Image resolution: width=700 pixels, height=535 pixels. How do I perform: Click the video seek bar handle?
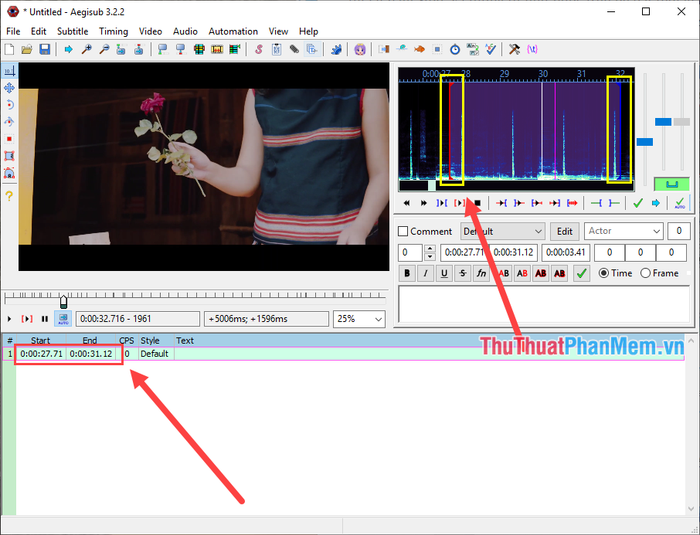tap(63, 302)
